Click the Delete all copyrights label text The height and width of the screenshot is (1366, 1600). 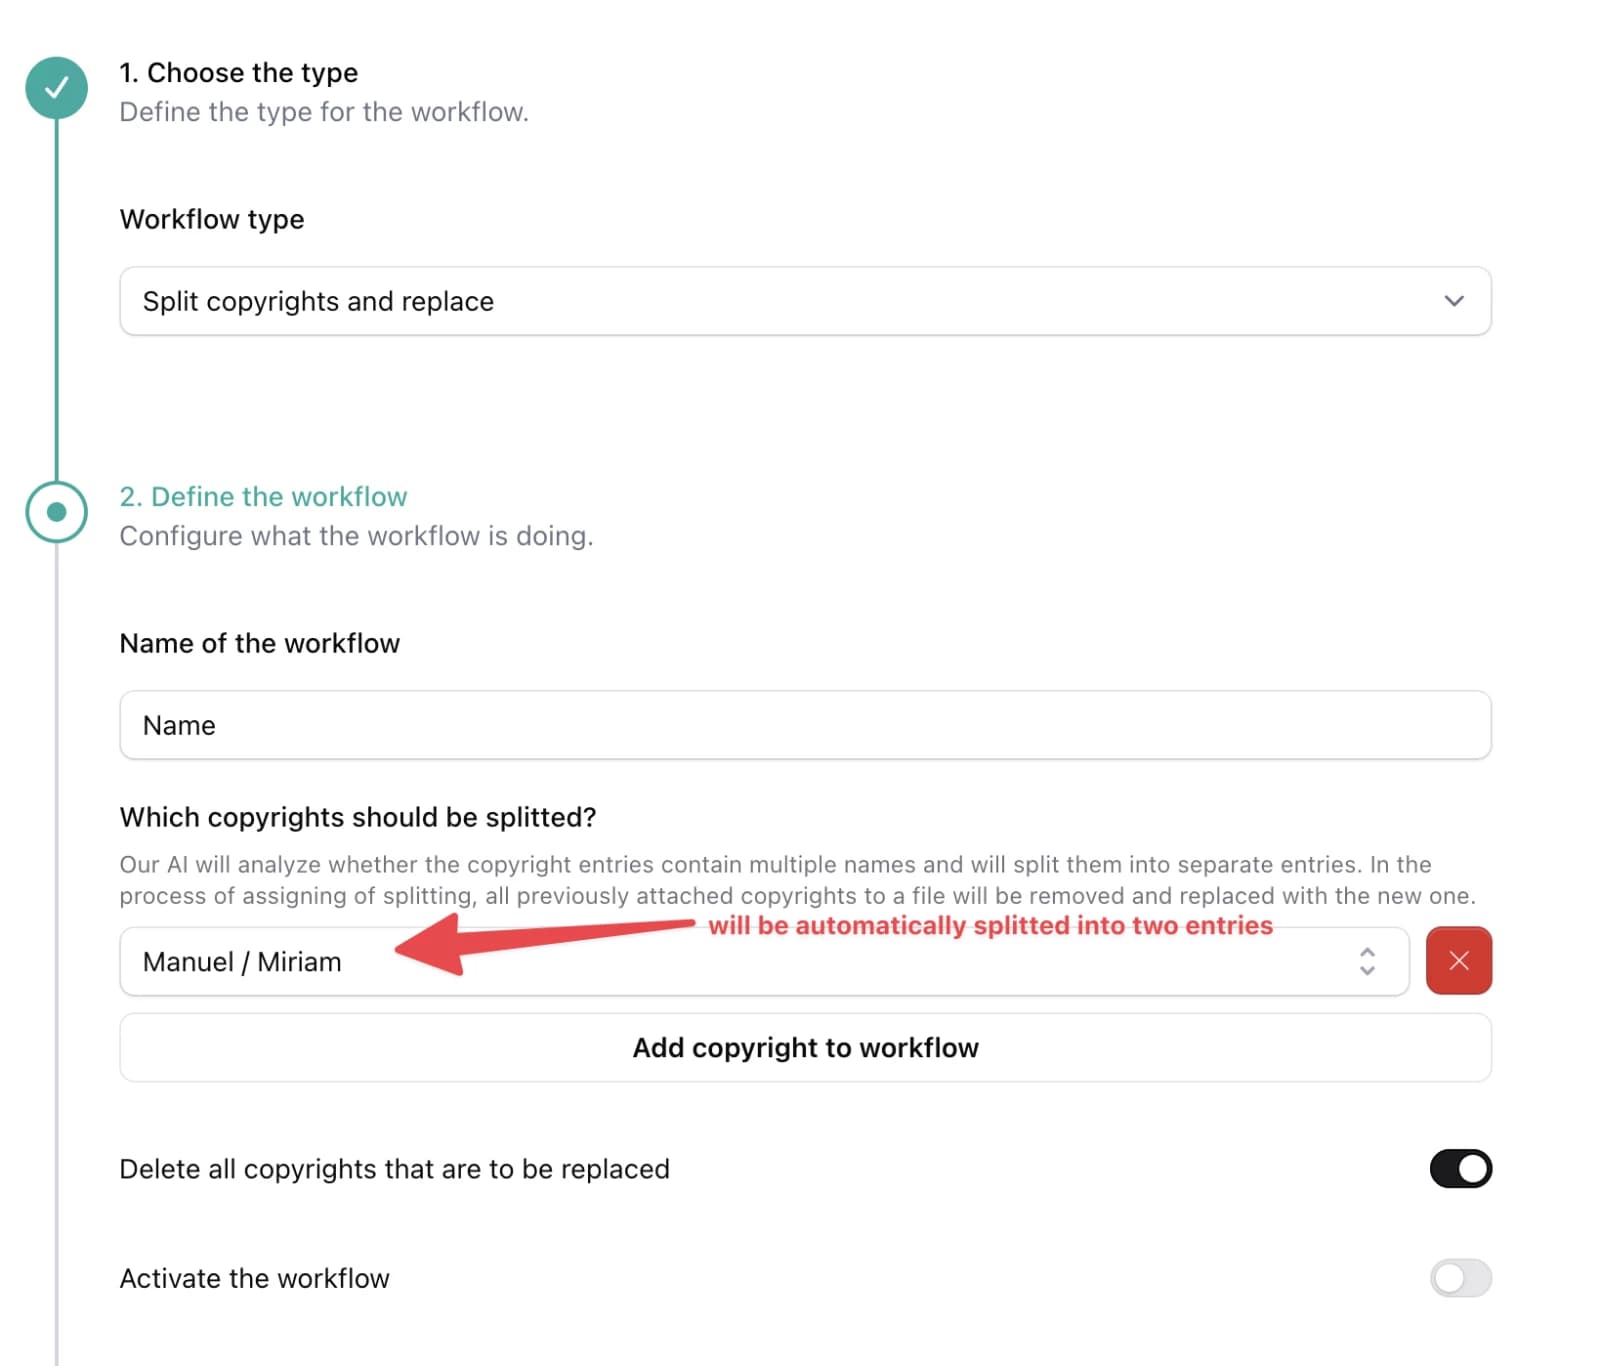coord(394,1169)
